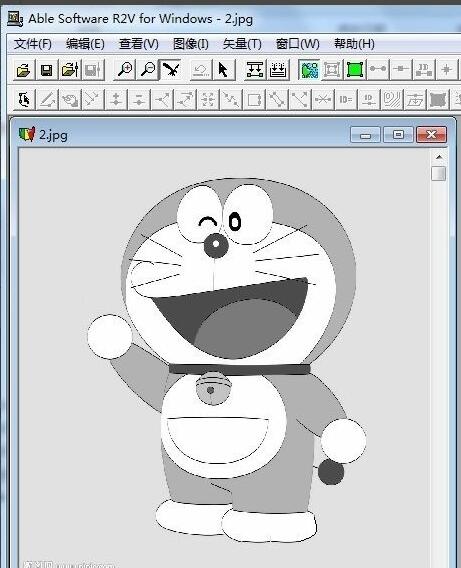The height and width of the screenshot is (568, 461).
Task: Select the arrow pointer tool
Action: (224, 70)
